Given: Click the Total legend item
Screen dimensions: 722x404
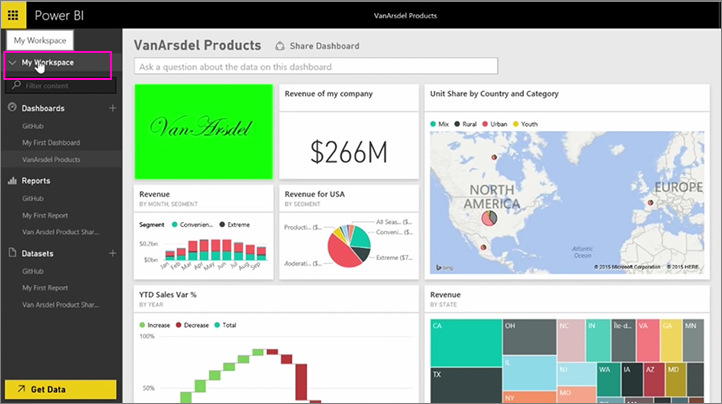Looking at the screenshot, I should pyautogui.click(x=225, y=325).
